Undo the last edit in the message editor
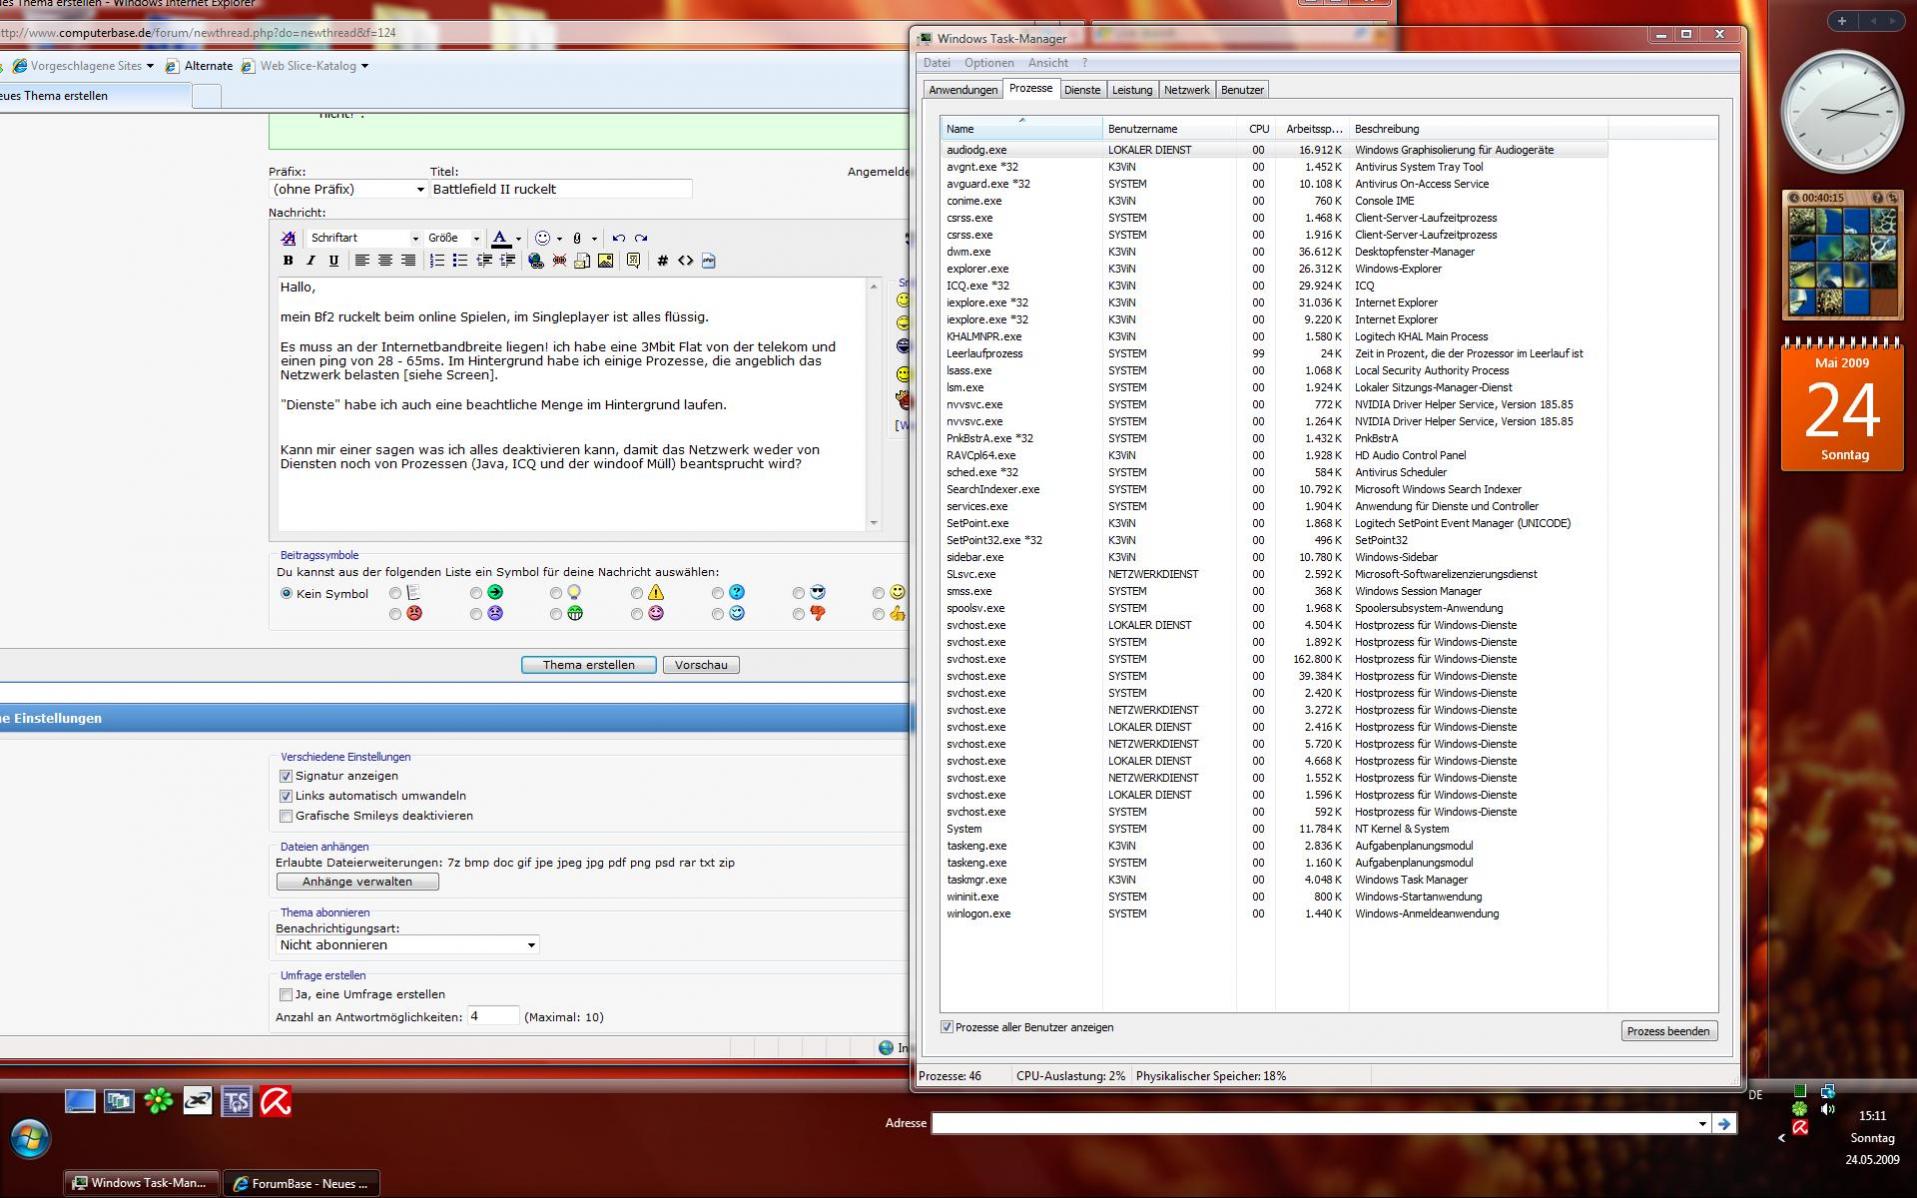The image size is (1917, 1198). point(619,238)
